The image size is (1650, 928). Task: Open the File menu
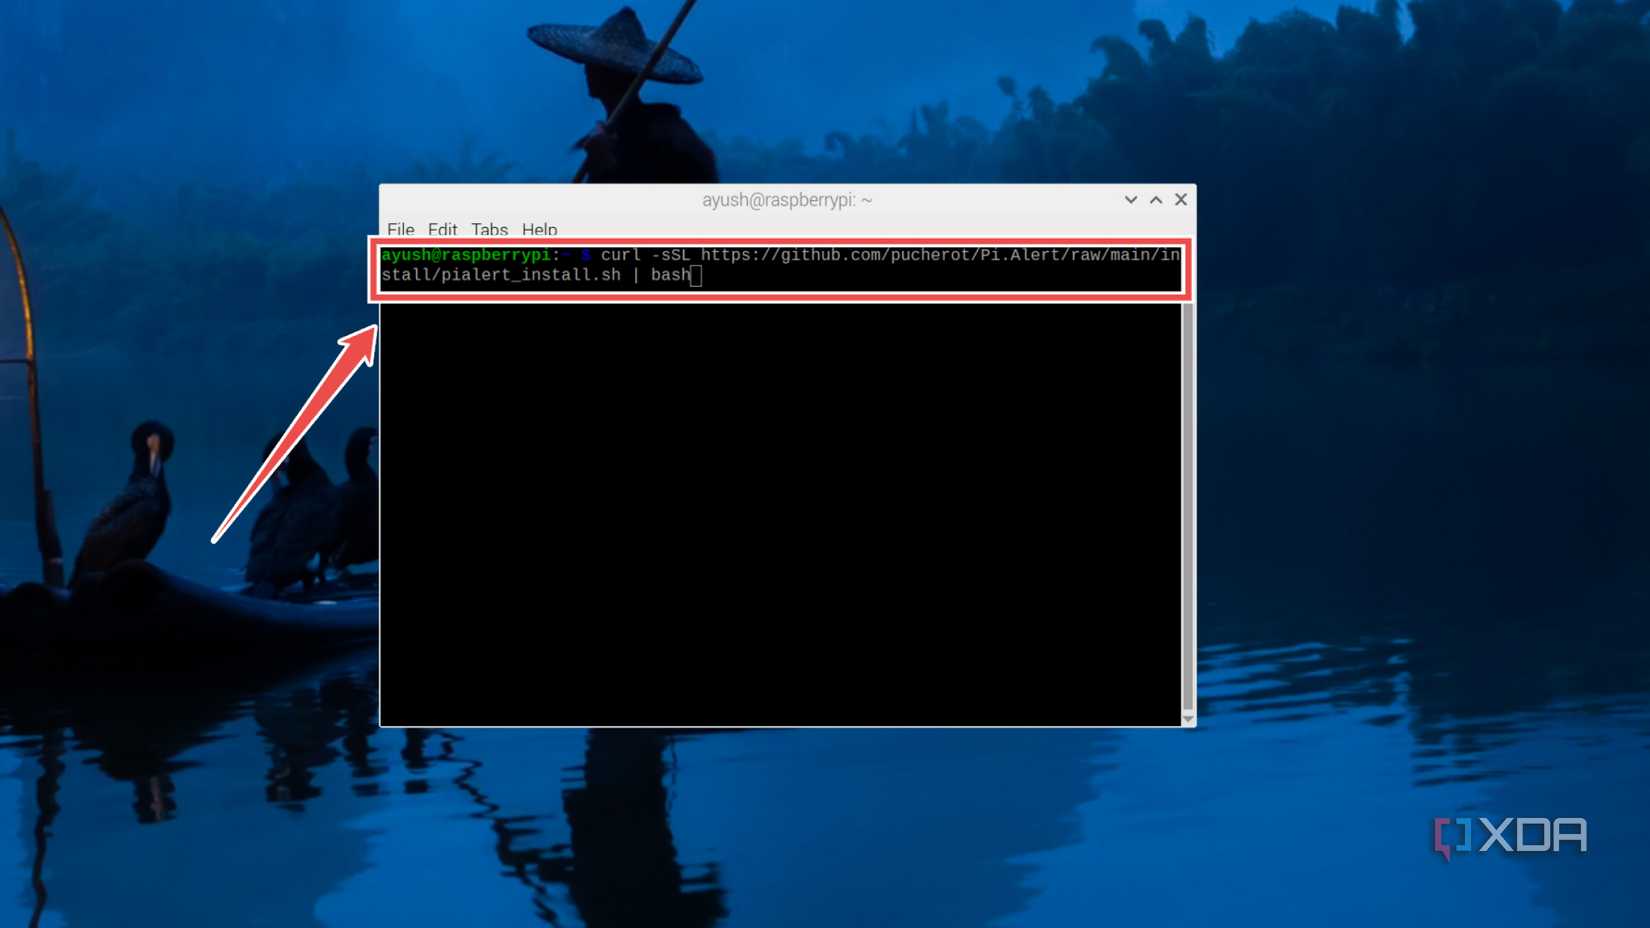coord(400,230)
